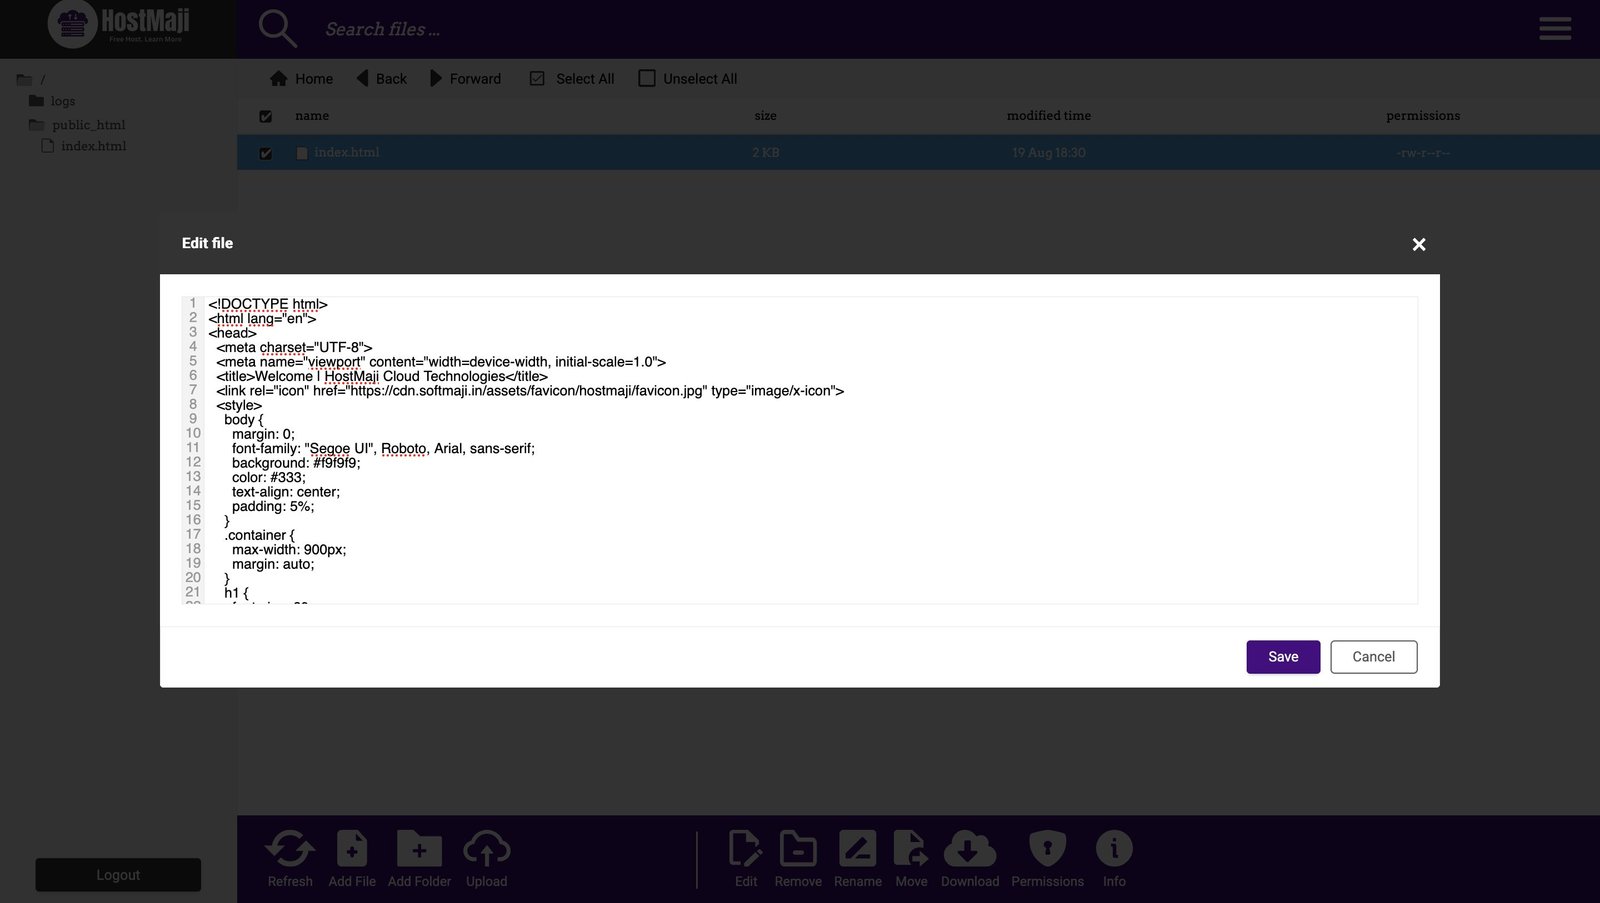Save the edited file
The width and height of the screenshot is (1600, 903).
tap(1283, 657)
